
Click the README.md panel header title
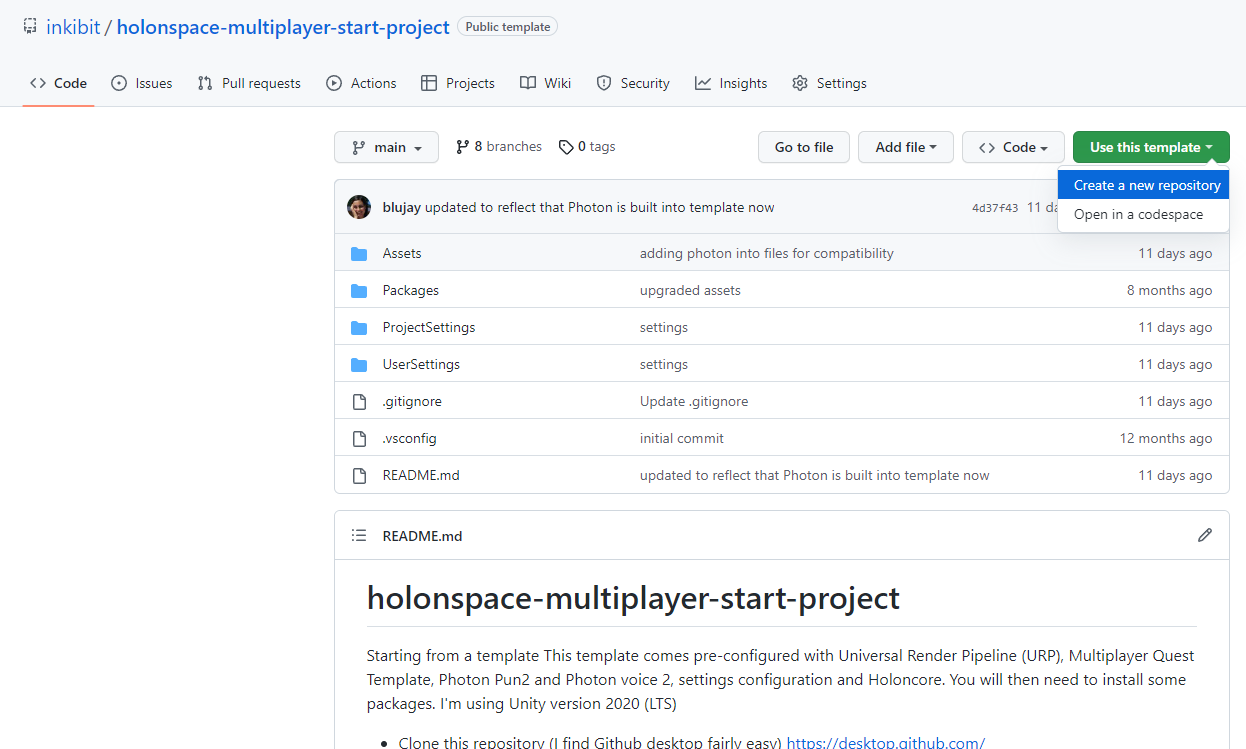point(422,536)
